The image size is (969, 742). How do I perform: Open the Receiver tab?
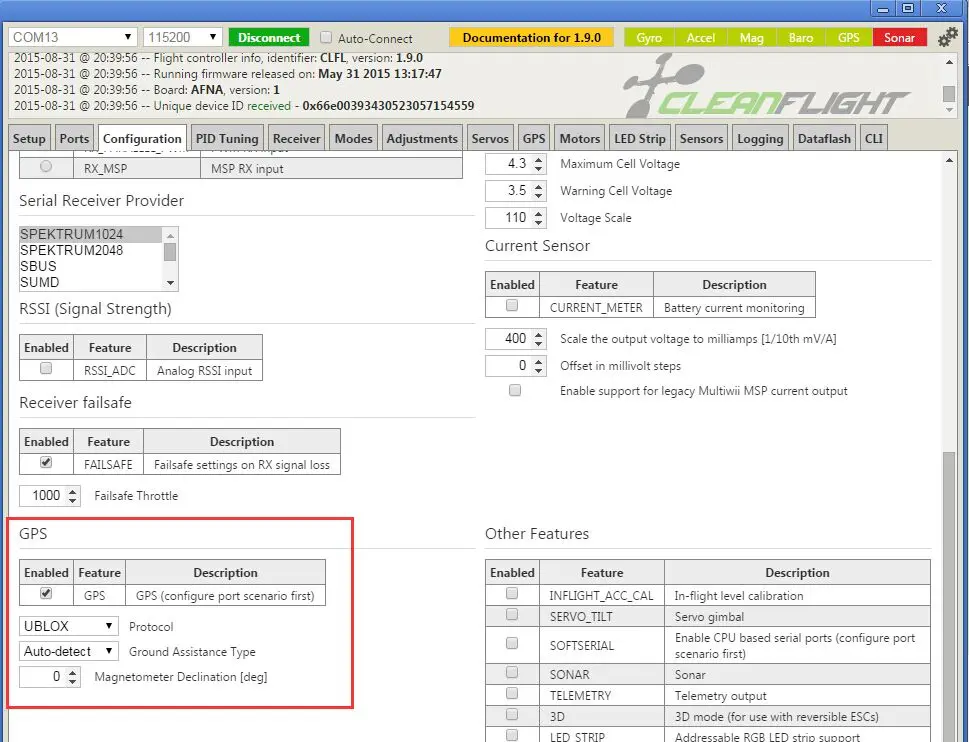297,138
